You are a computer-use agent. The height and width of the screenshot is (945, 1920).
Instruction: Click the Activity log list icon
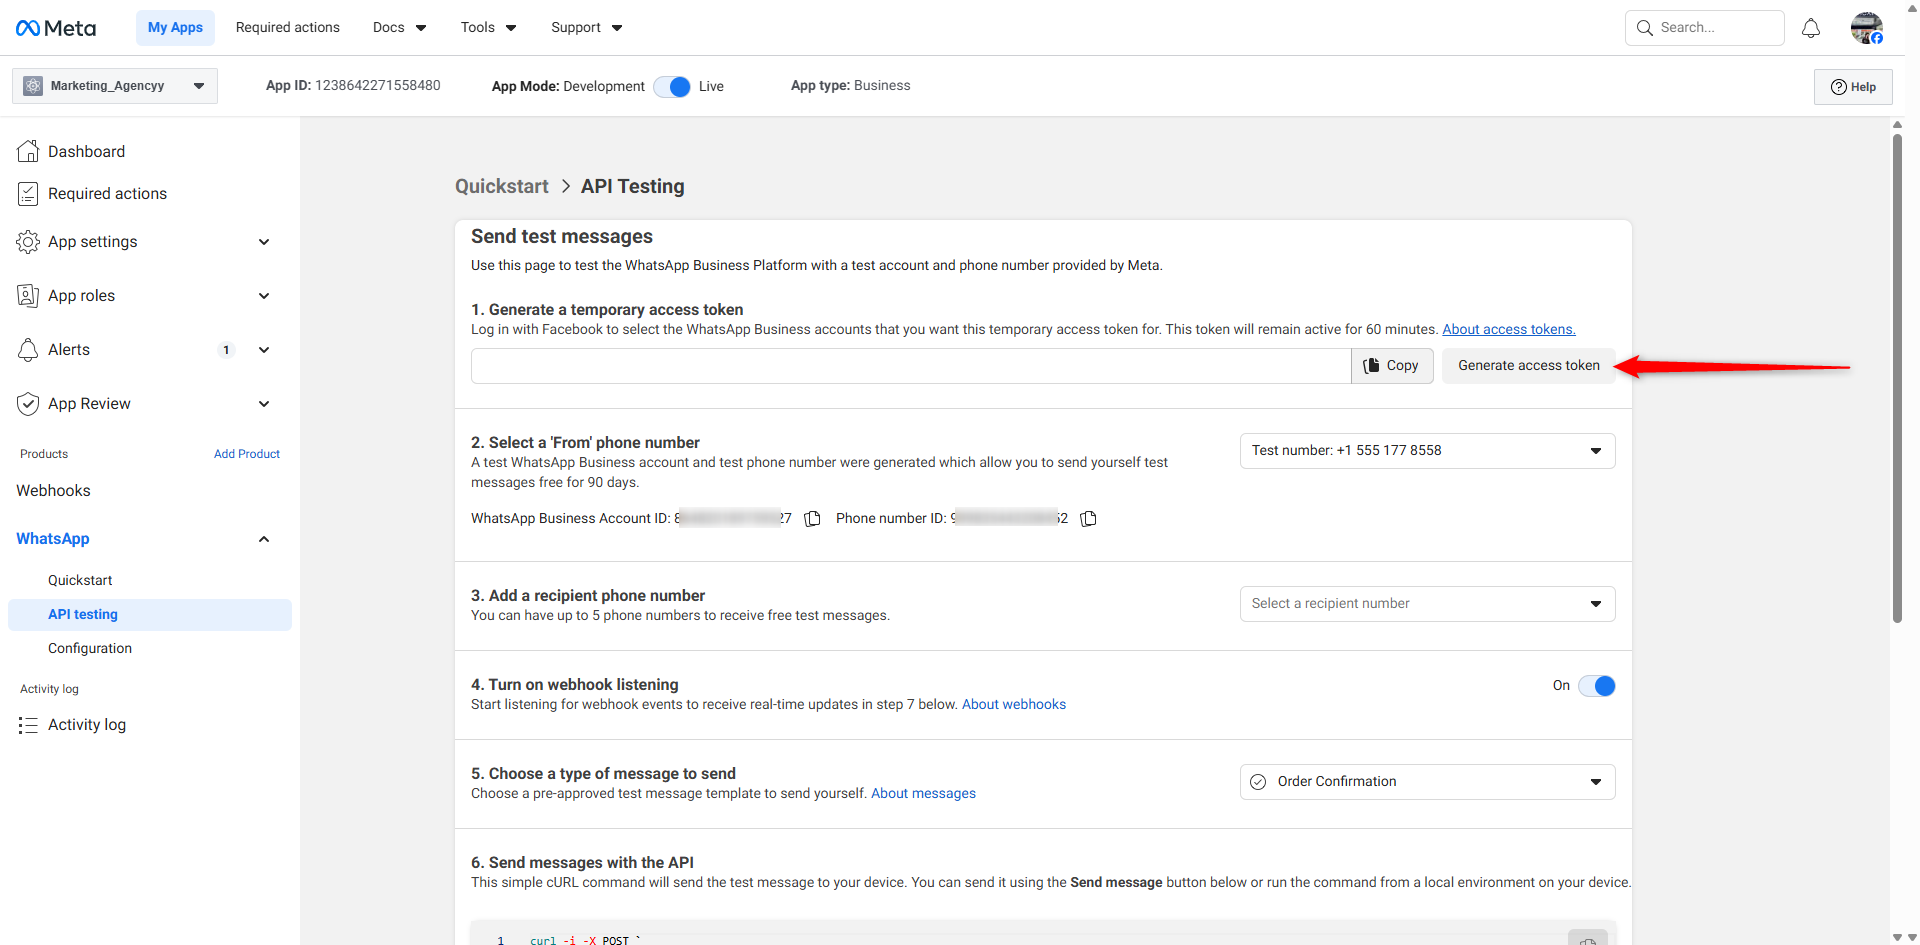[28, 725]
